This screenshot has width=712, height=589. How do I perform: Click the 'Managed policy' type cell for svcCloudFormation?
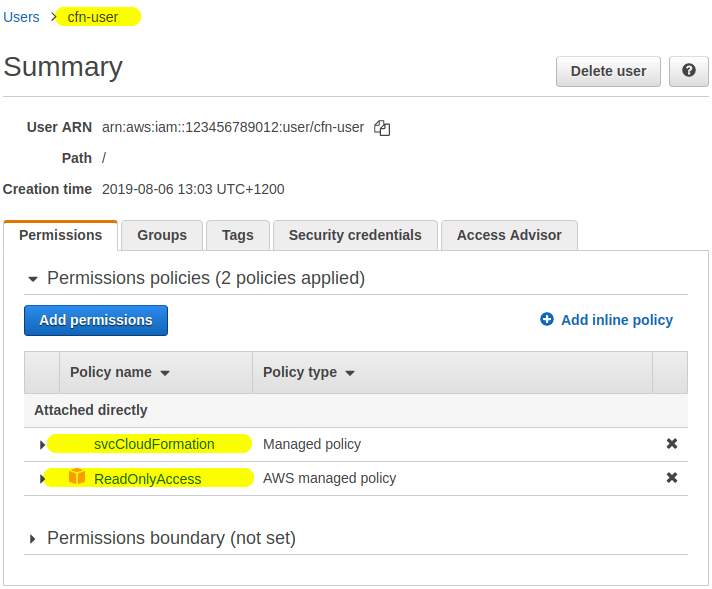[x=312, y=444]
